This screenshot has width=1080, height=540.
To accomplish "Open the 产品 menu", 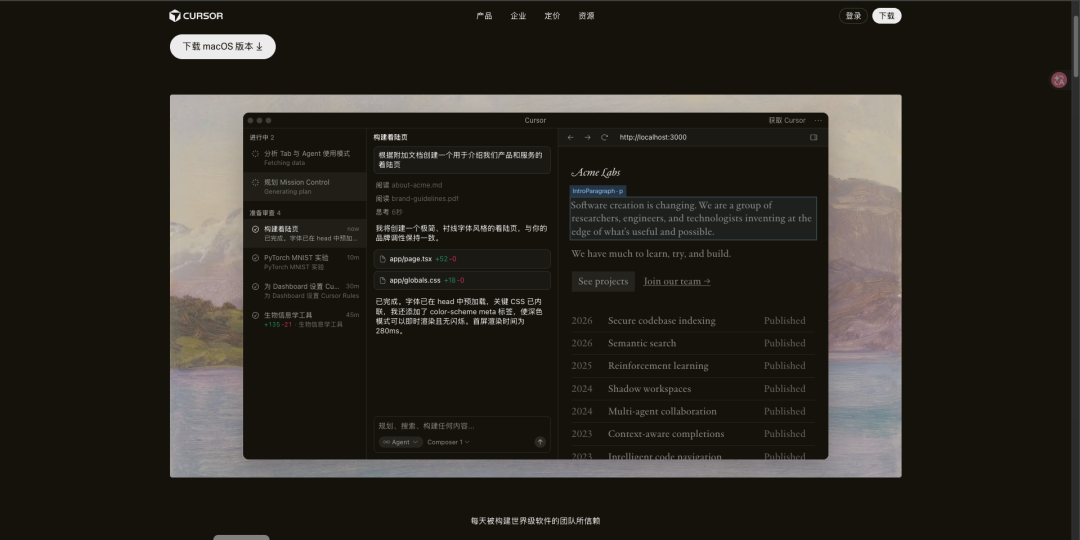I will point(484,16).
